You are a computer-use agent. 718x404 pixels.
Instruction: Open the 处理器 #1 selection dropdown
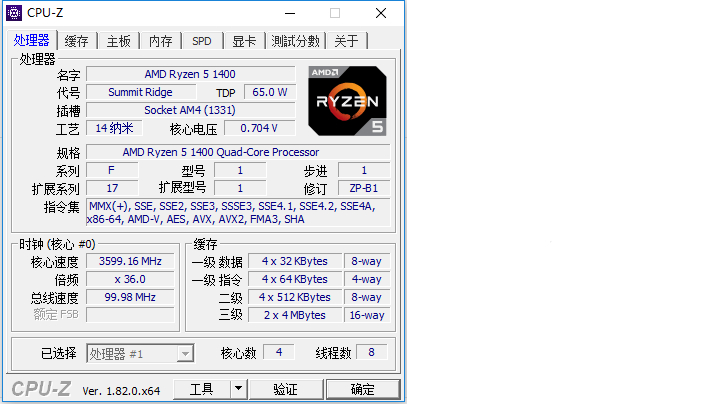(x=185, y=354)
